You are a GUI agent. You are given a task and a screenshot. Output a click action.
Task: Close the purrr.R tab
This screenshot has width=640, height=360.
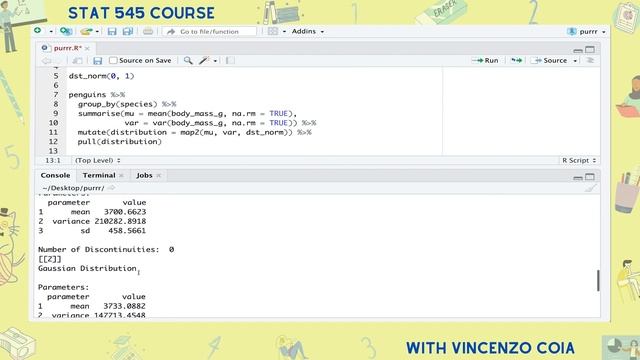coord(87,48)
